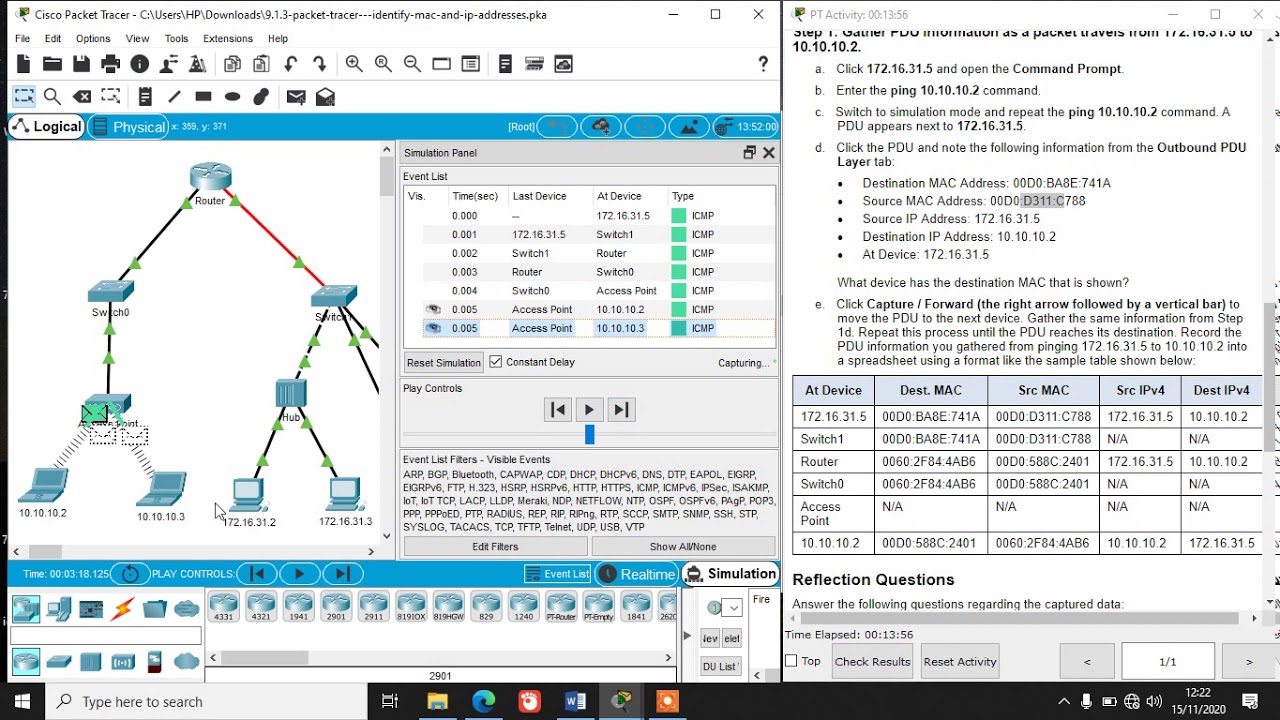The image size is (1280, 720).
Task: Click the New file icon
Action: point(22,64)
